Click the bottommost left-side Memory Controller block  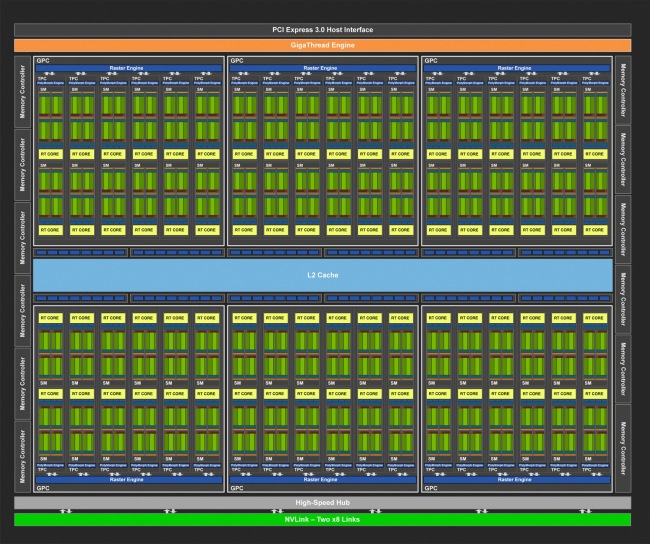tap(22, 457)
